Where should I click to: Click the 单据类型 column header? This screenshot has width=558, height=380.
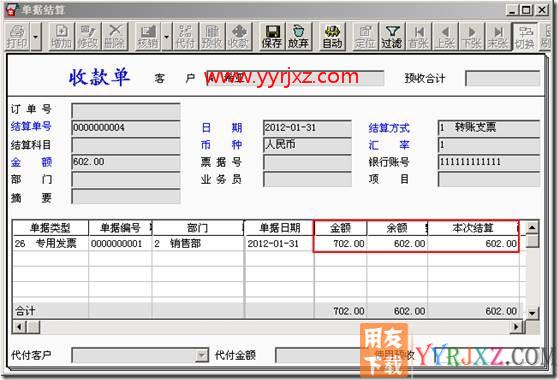50,228
